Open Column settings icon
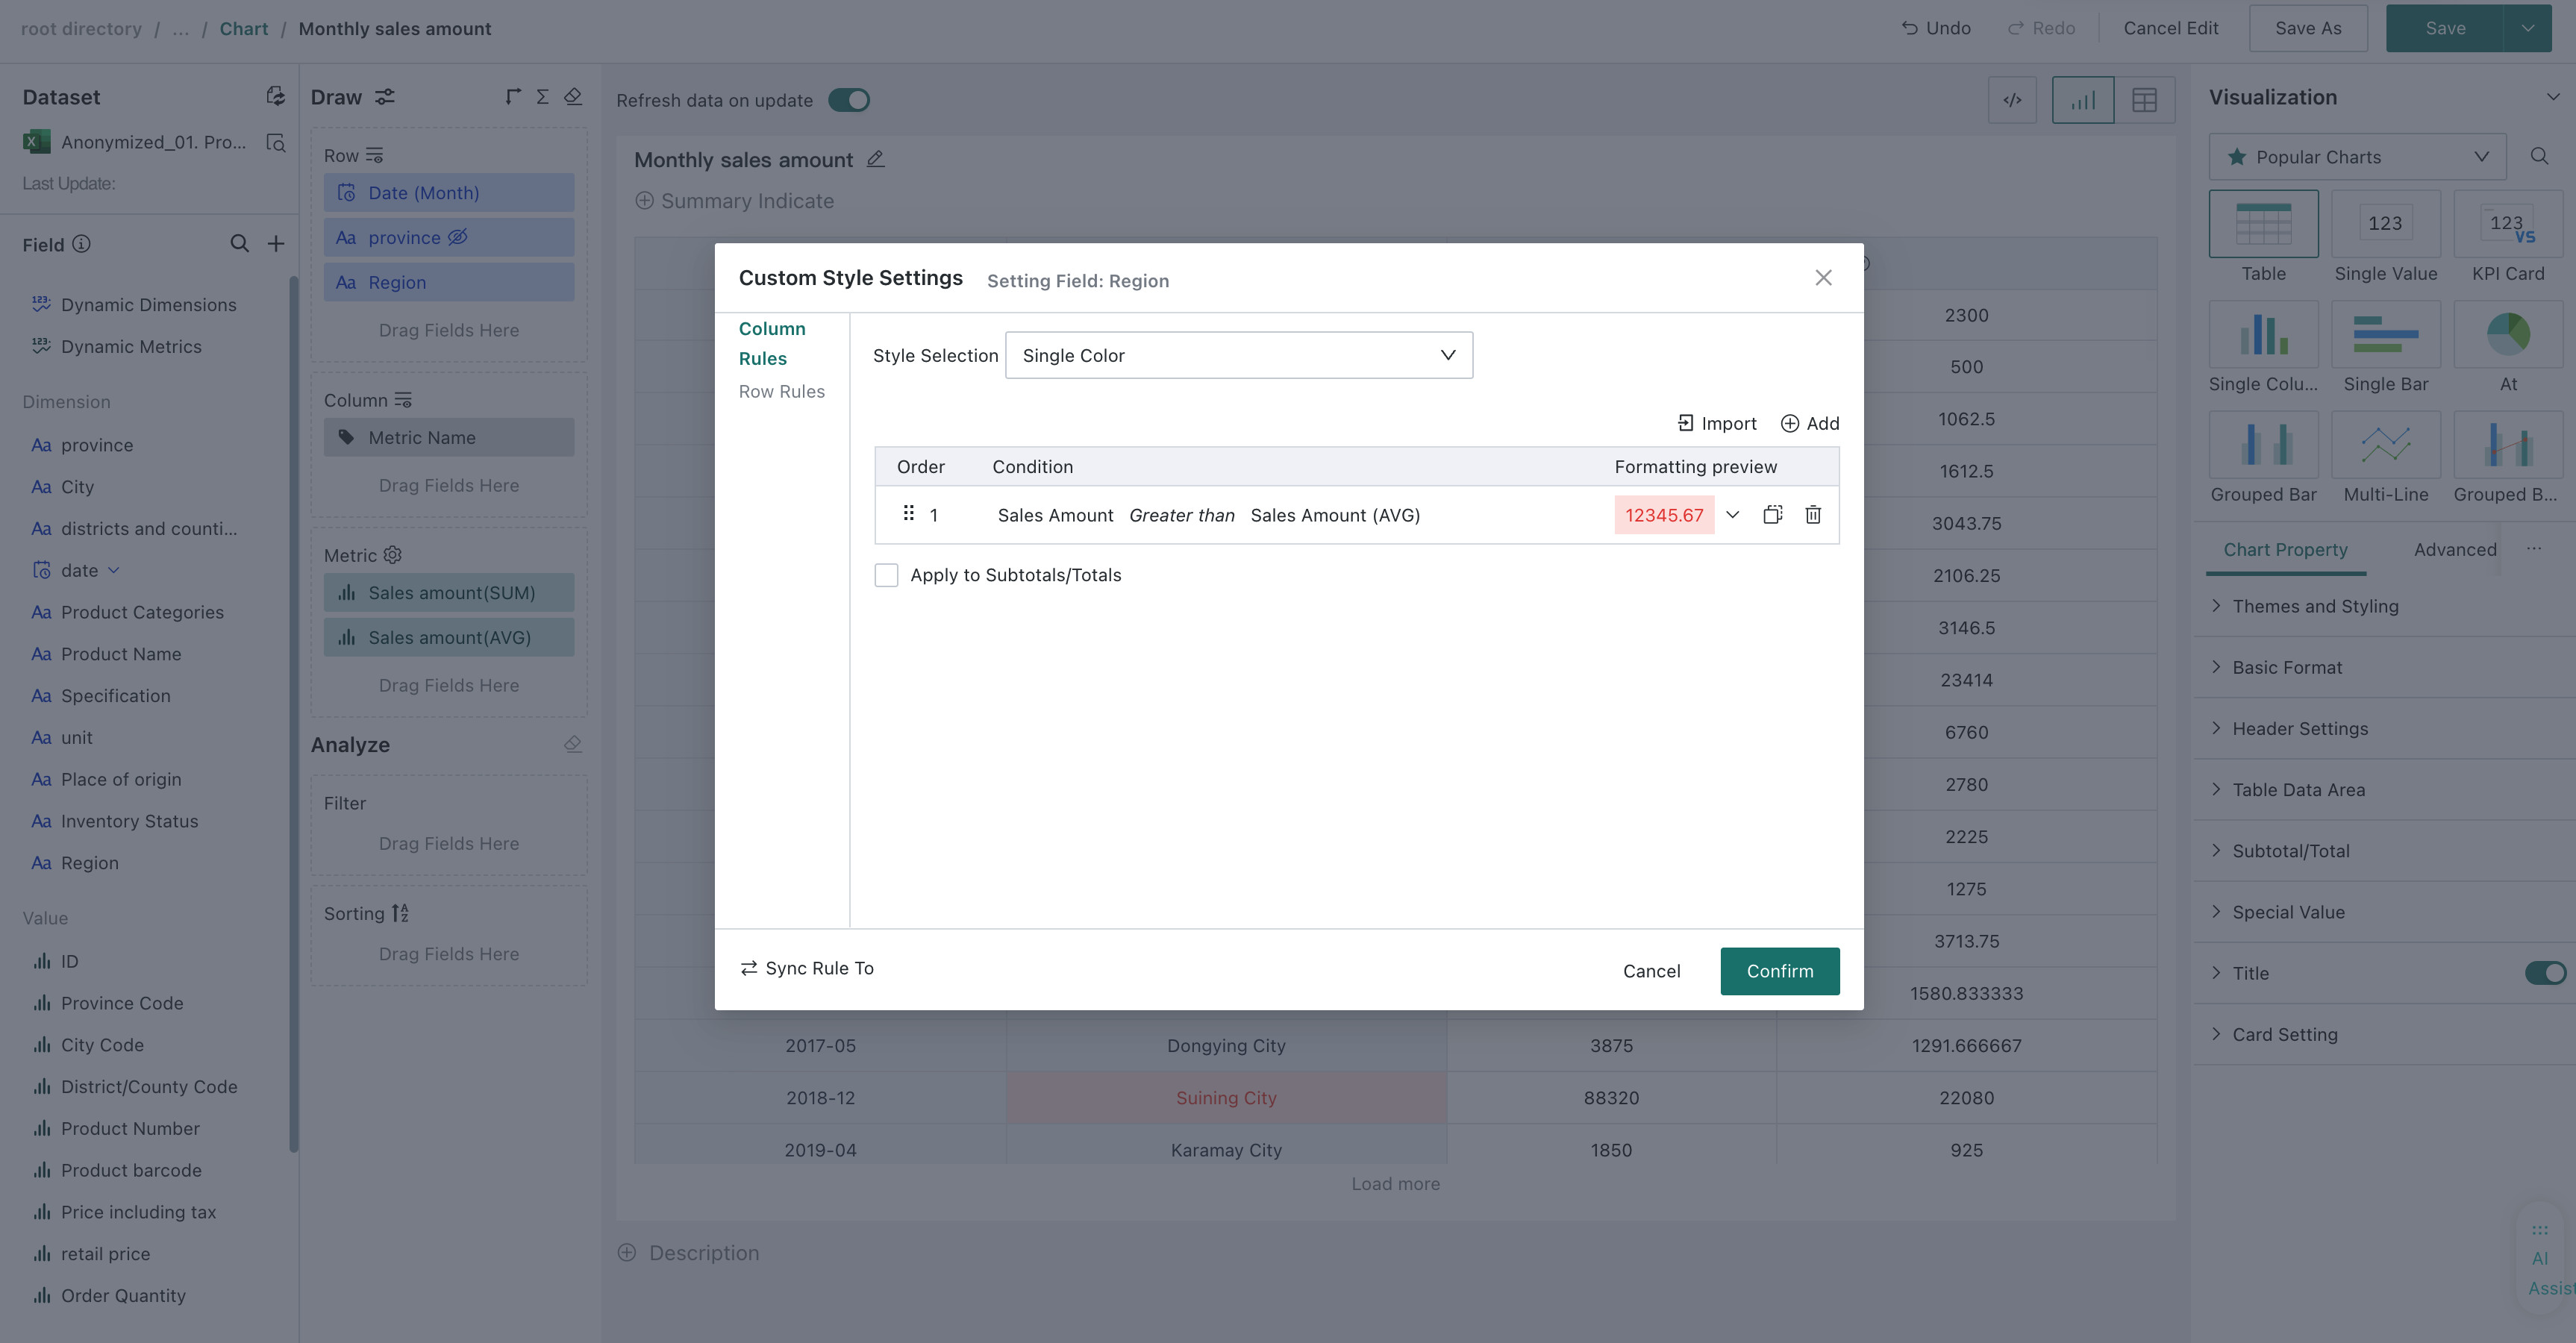 (x=403, y=400)
